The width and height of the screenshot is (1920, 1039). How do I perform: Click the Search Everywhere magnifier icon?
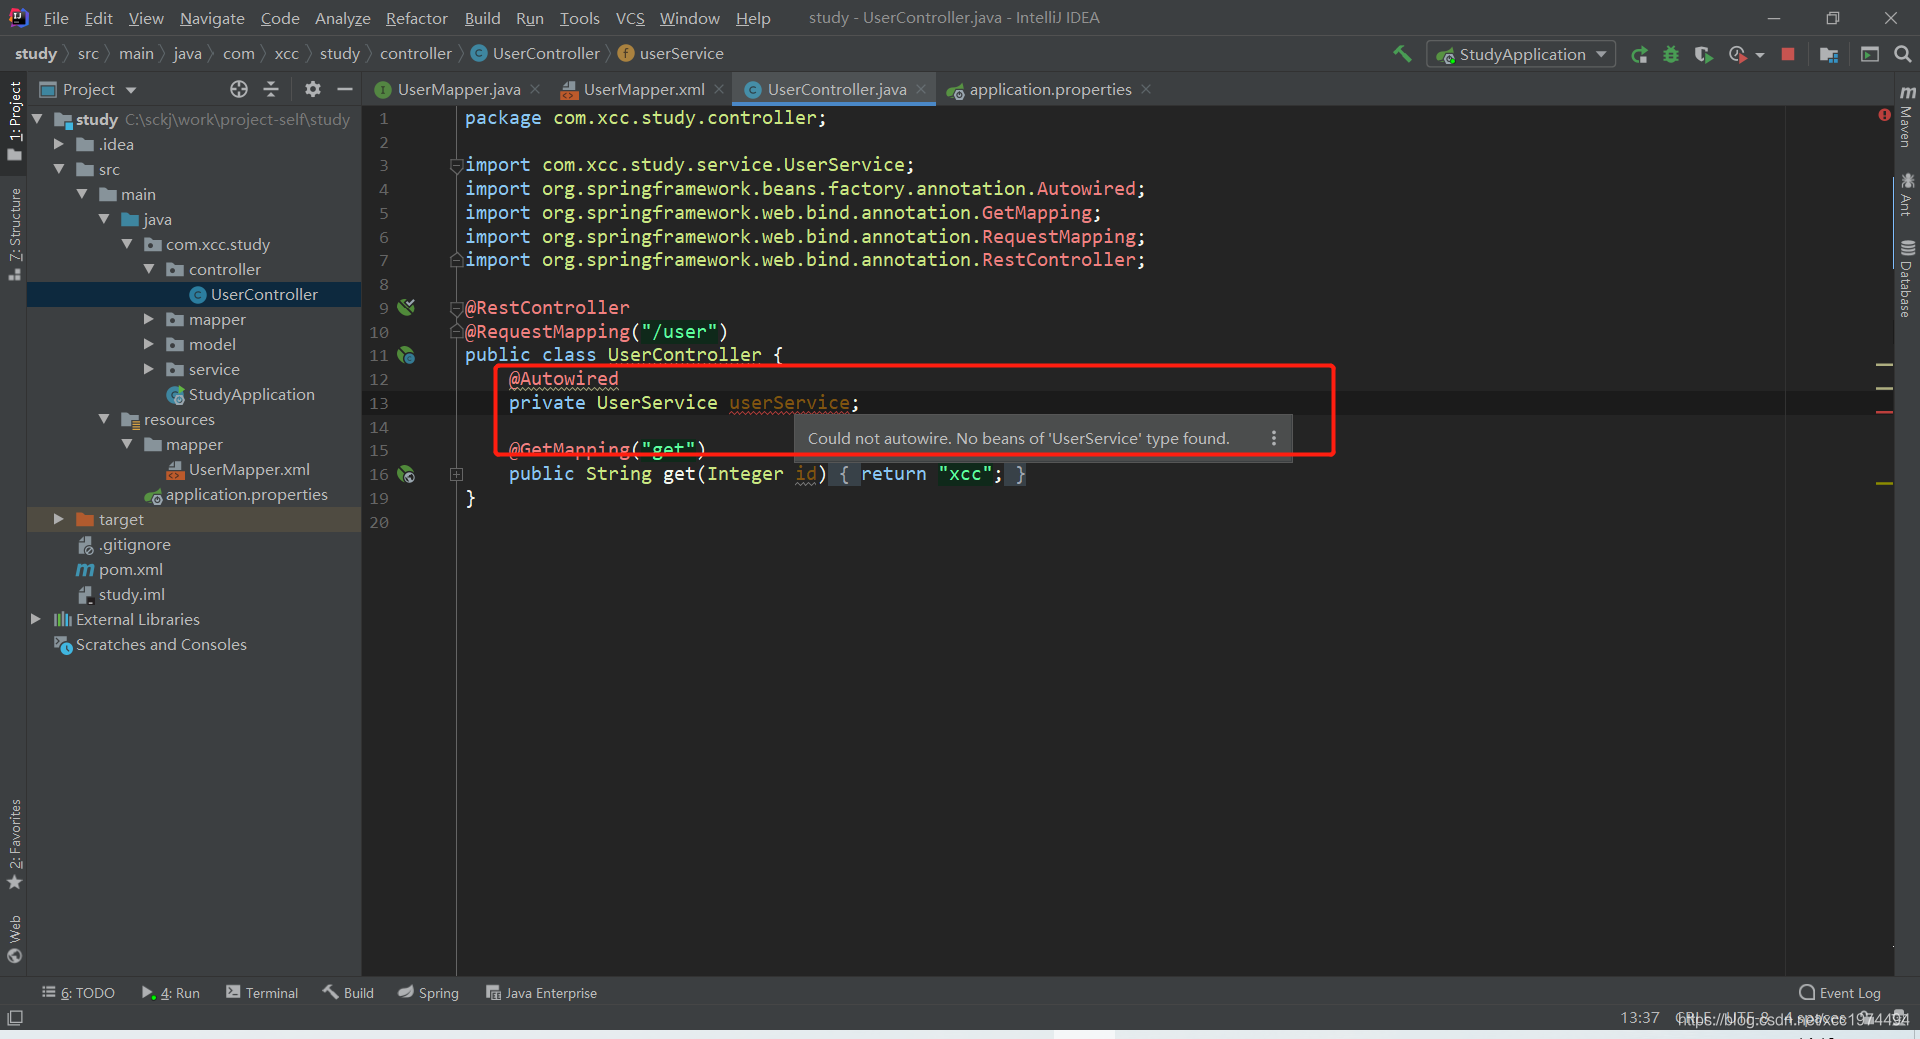click(1903, 55)
